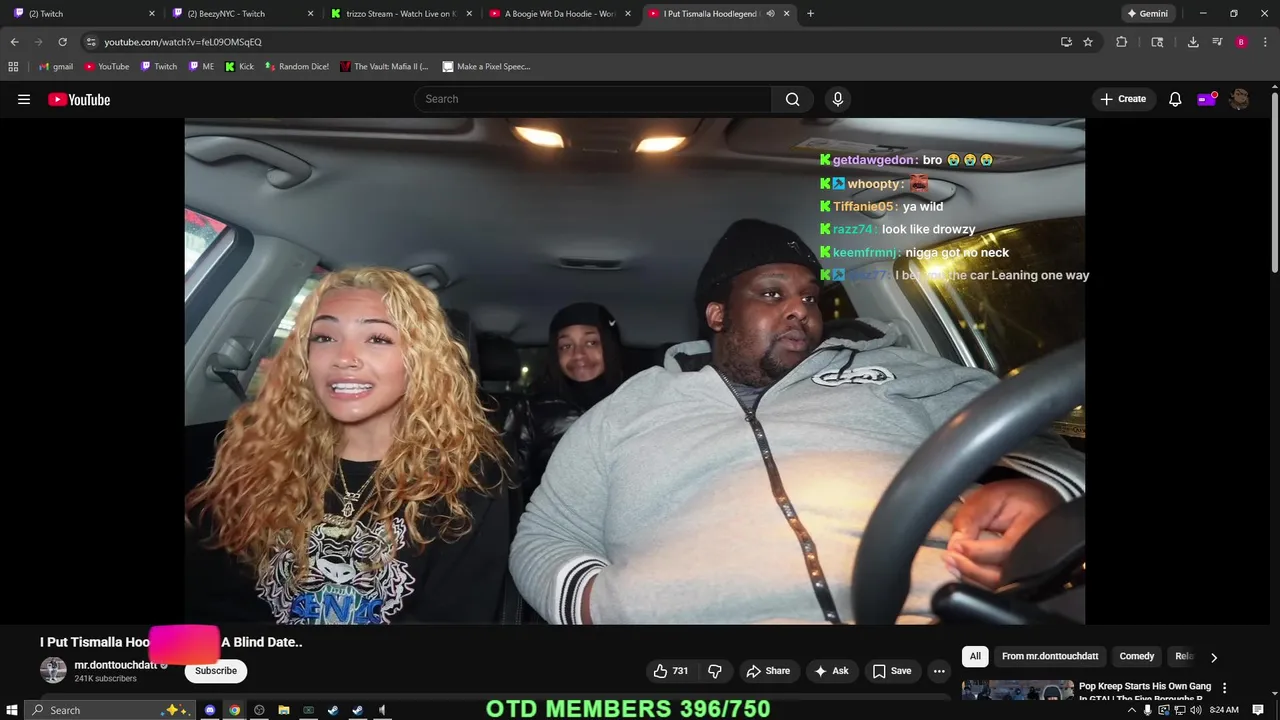Image resolution: width=1280 pixels, height=720 pixels.
Task: Click the Create button
Action: pos(1123,99)
